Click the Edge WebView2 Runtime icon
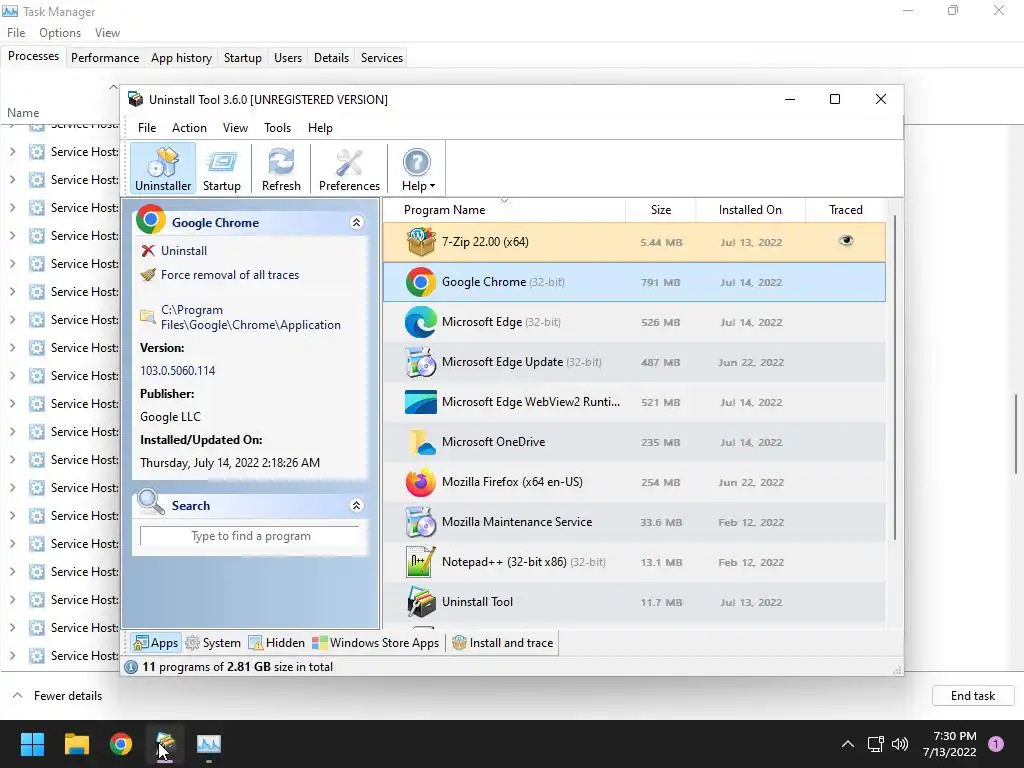Viewport: 1024px width, 768px height. pos(421,402)
